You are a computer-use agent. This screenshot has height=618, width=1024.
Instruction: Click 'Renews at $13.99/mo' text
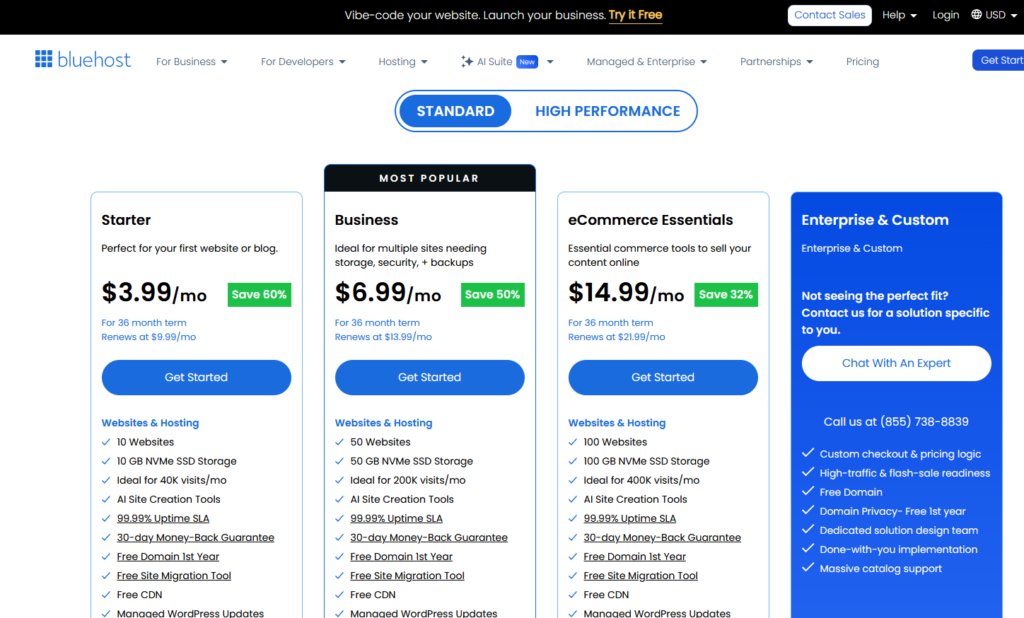point(383,336)
